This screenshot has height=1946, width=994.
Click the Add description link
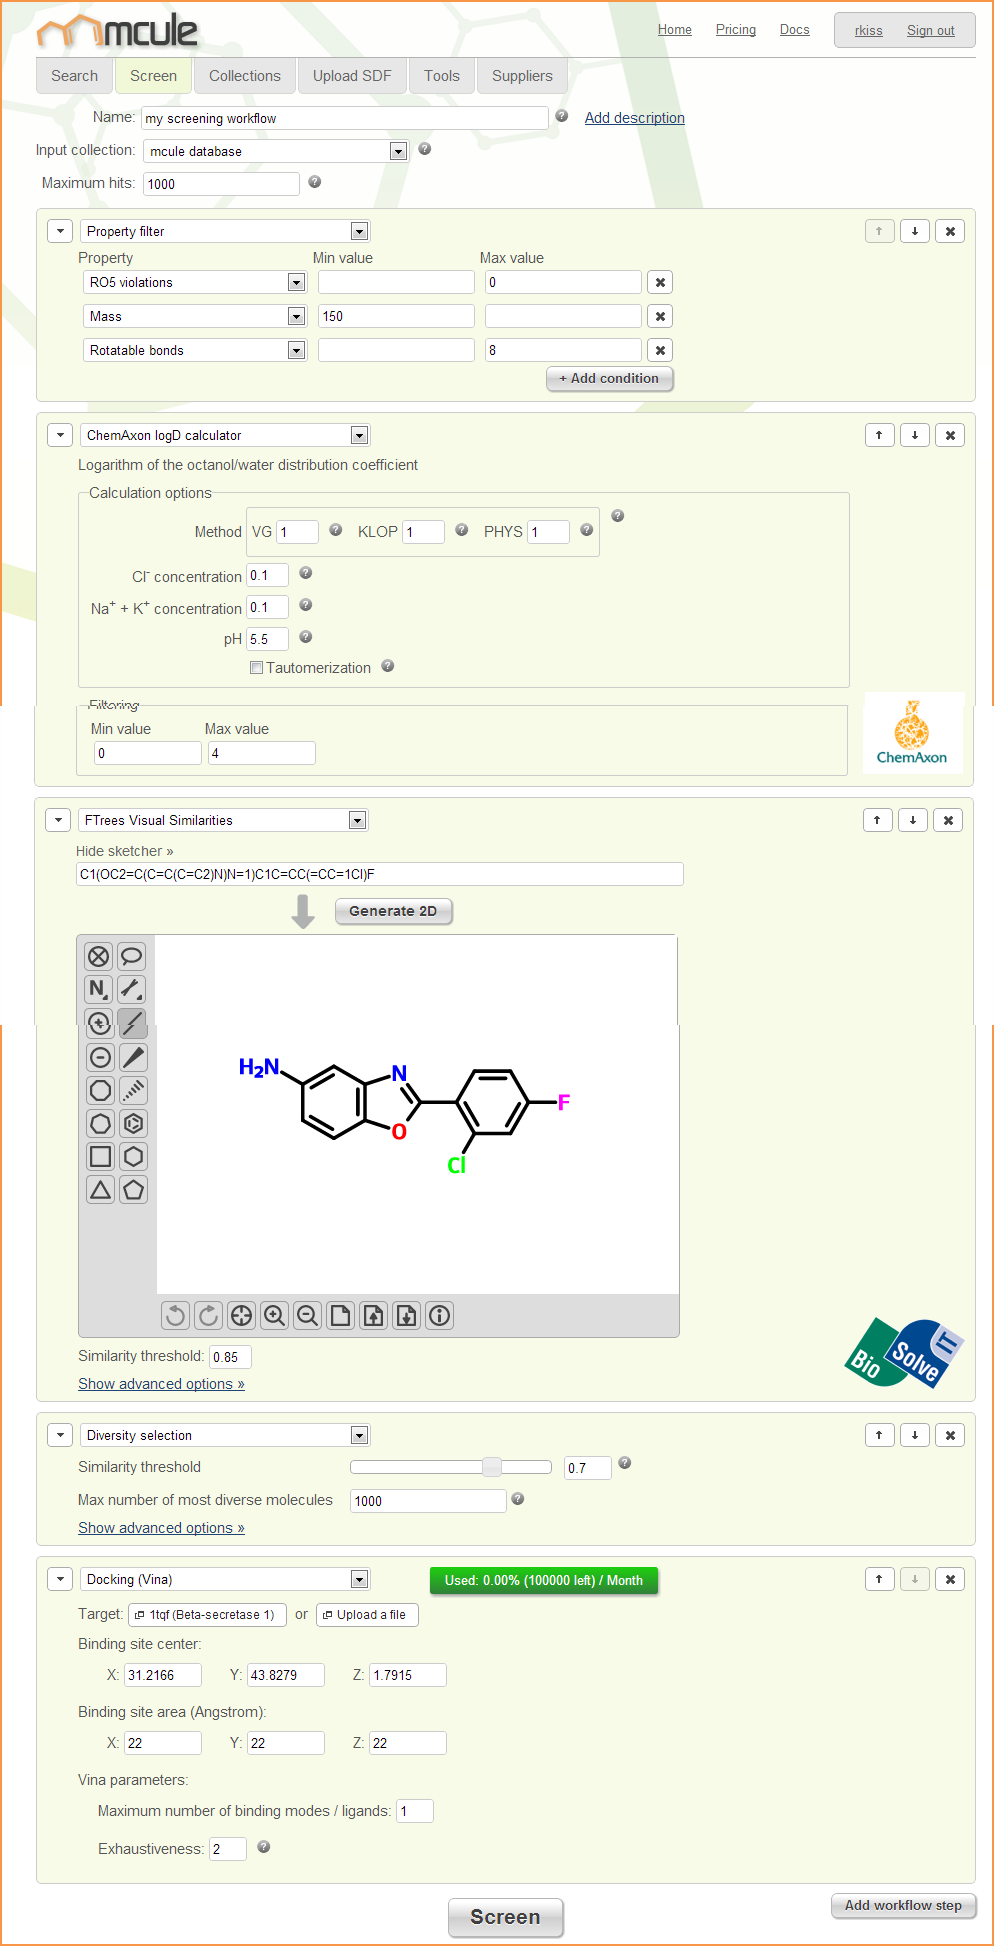click(634, 118)
